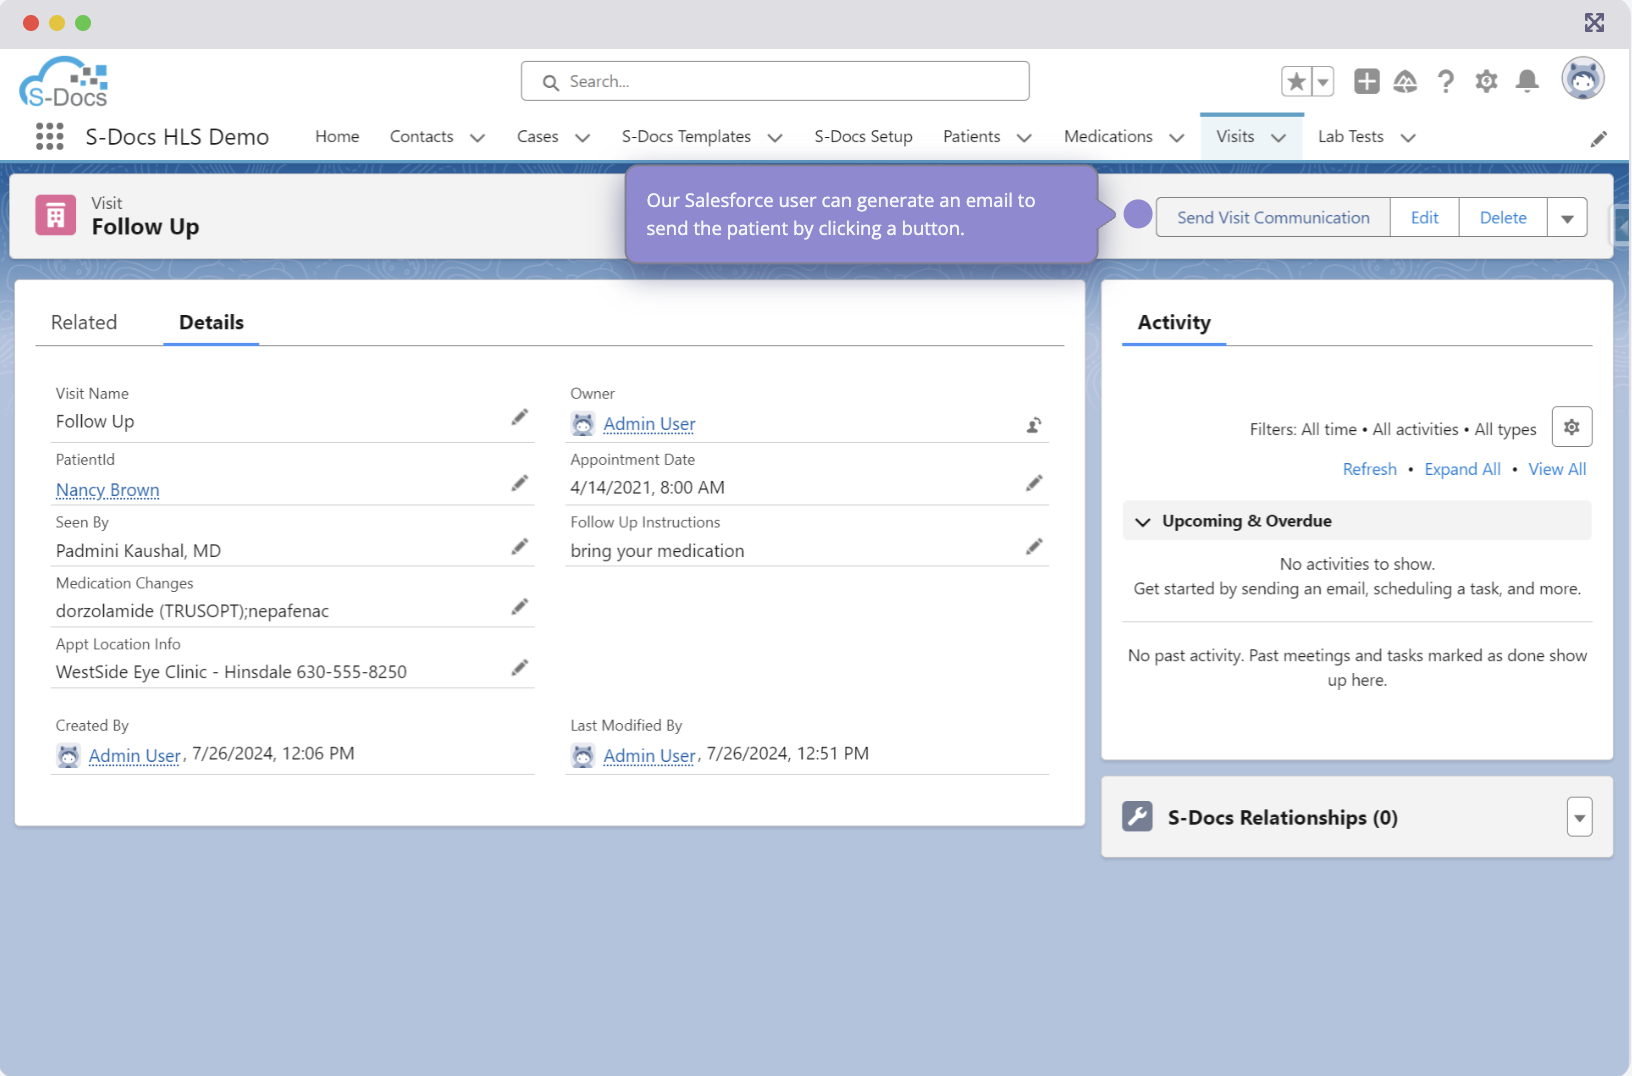Open the S-Docs Relationships dropdown menu
This screenshot has width=1632, height=1076.
[1579, 817]
